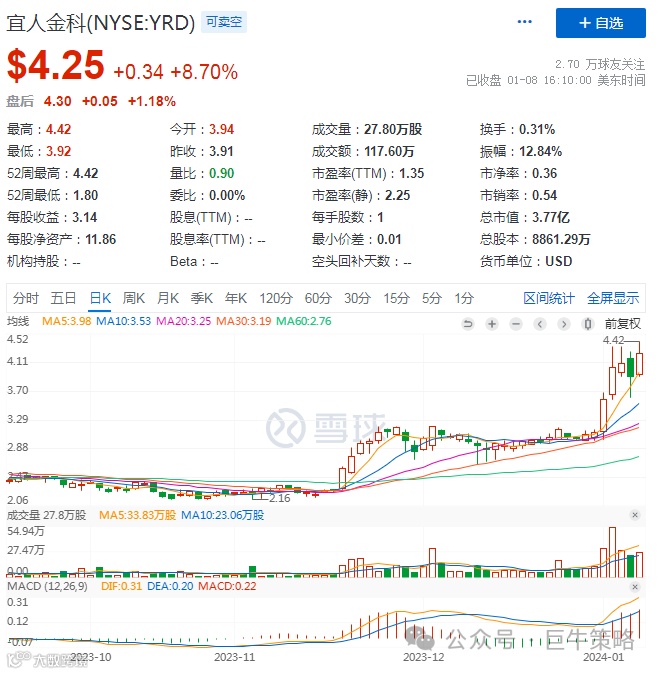Click the 2.70 万球友关注 followers text
The image size is (661, 674).
(x=600, y=64)
